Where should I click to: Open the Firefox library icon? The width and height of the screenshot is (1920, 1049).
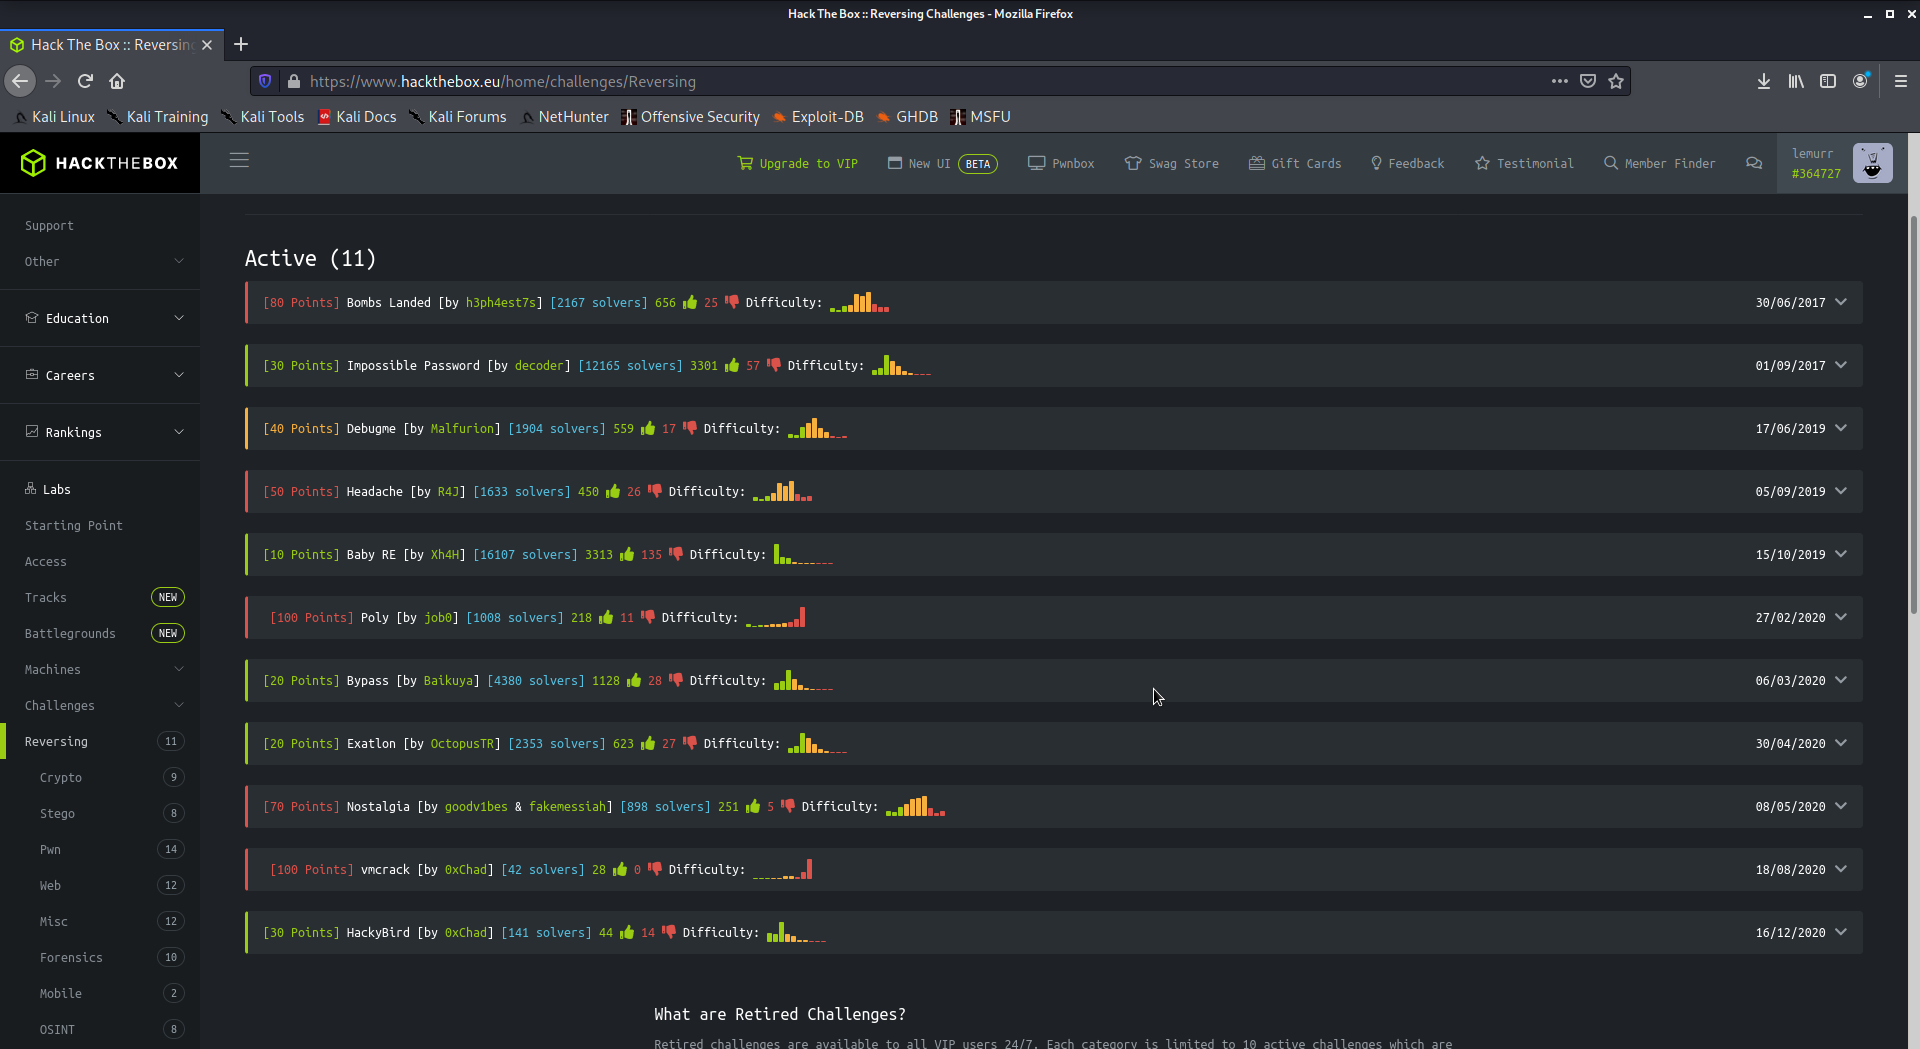[x=1796, y=81]
